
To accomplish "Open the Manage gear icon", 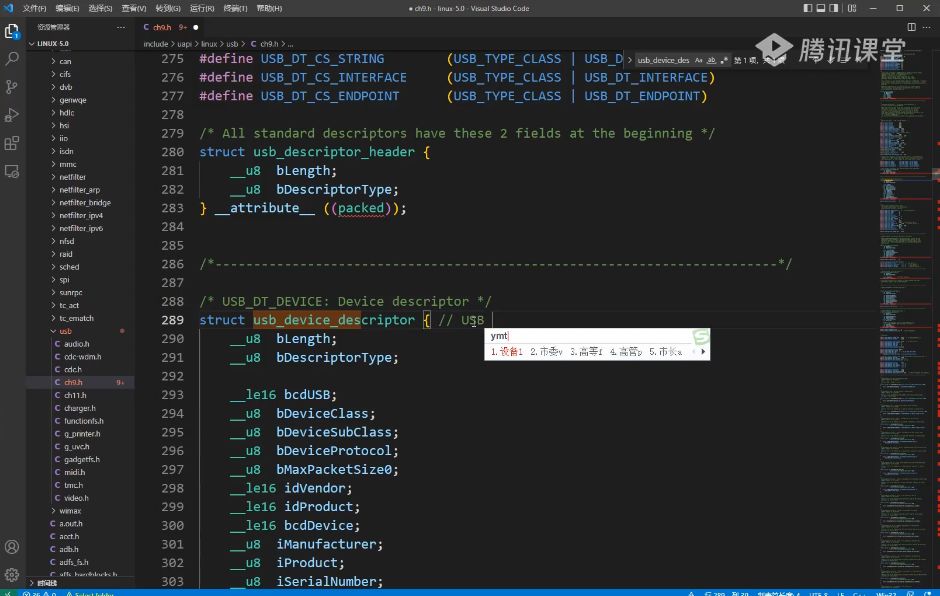I will click(12, 574).
